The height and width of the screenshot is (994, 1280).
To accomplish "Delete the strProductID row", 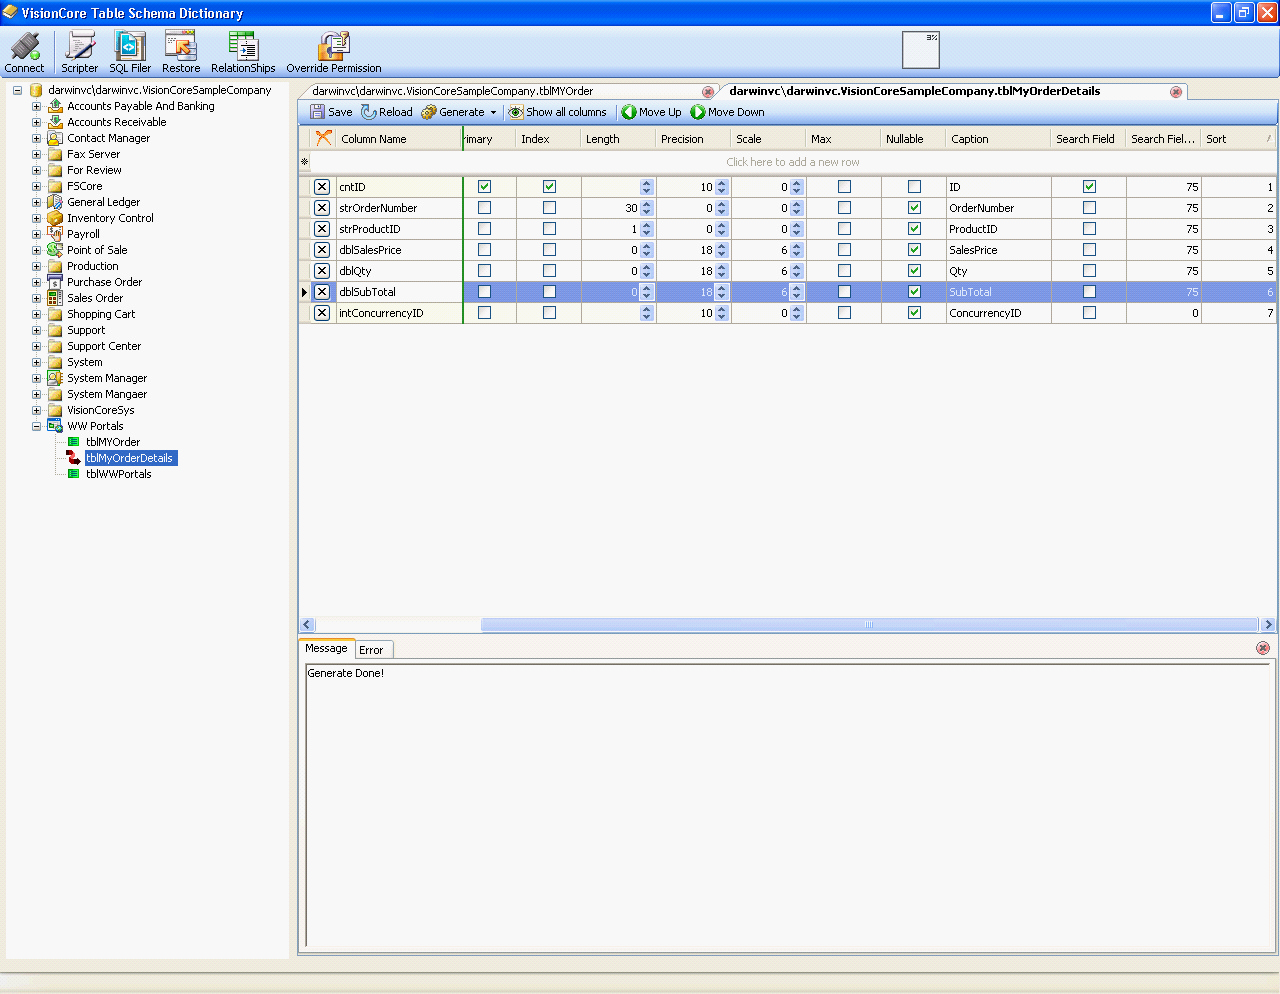I will click(x=322, y=229).
